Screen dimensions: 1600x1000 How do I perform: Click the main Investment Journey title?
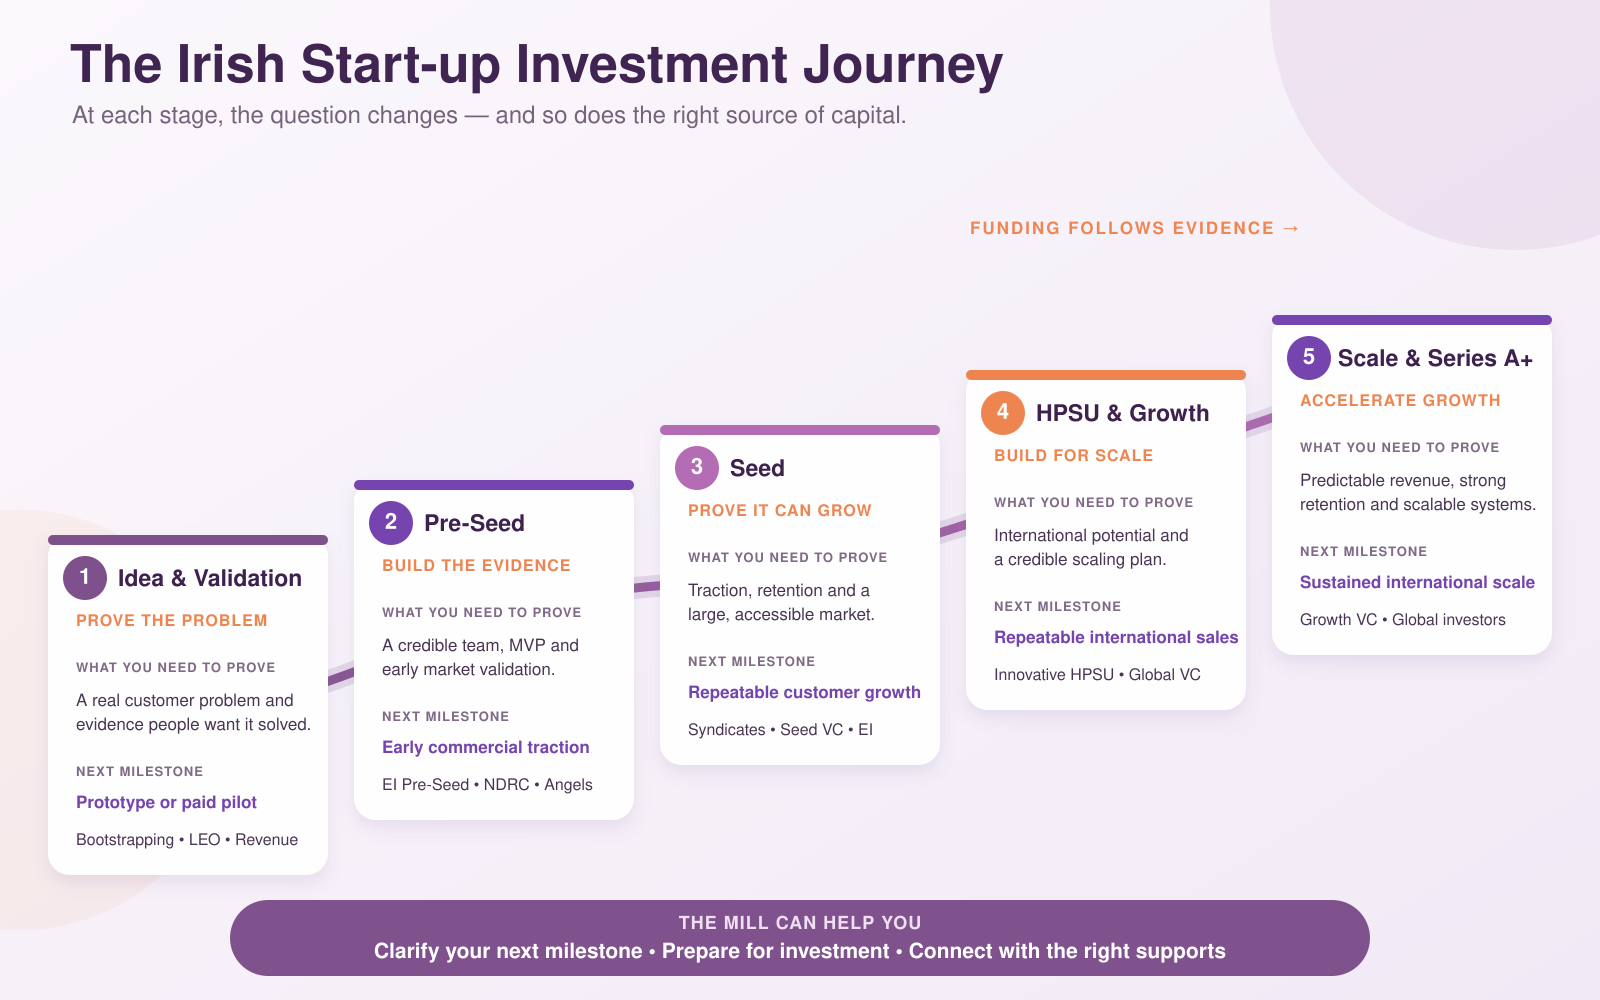pos(536,64)
